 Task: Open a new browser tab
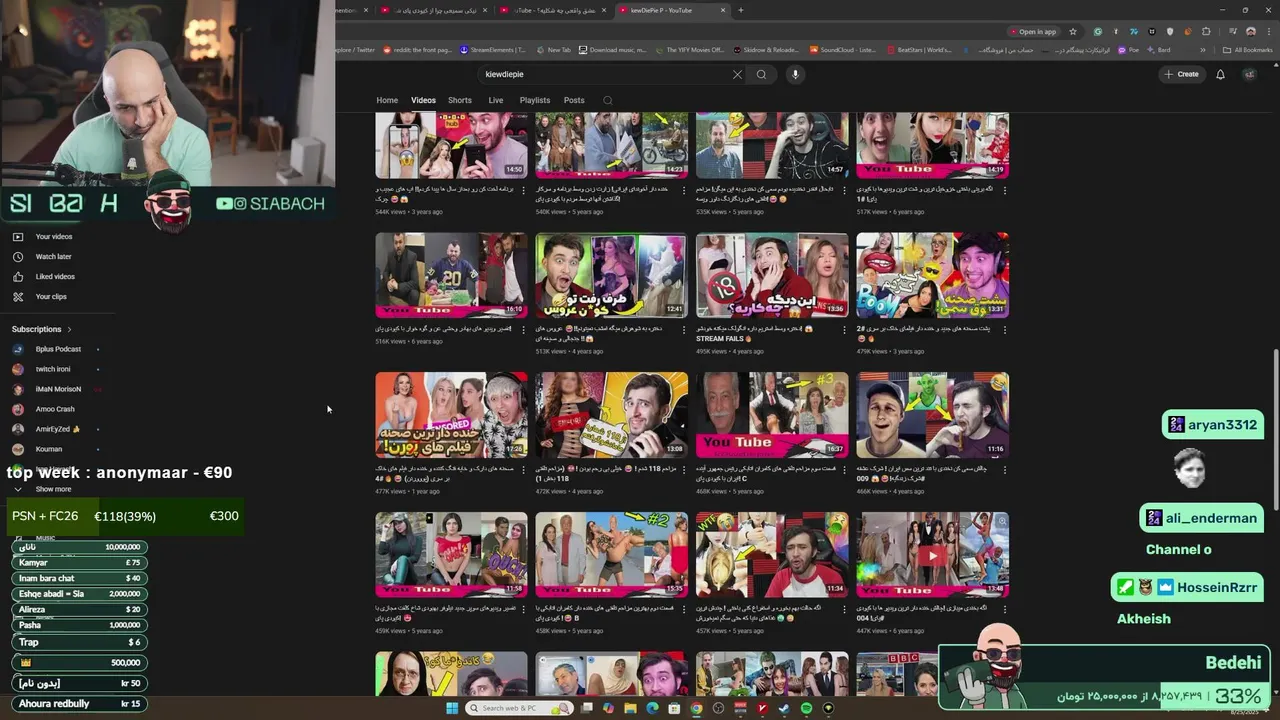740,10
